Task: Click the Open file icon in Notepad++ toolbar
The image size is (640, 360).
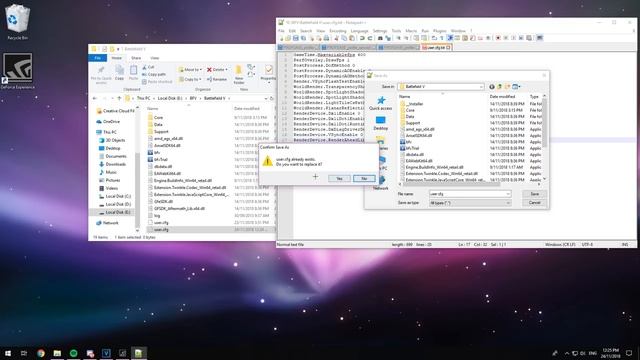Action: [x=288, y=38]
